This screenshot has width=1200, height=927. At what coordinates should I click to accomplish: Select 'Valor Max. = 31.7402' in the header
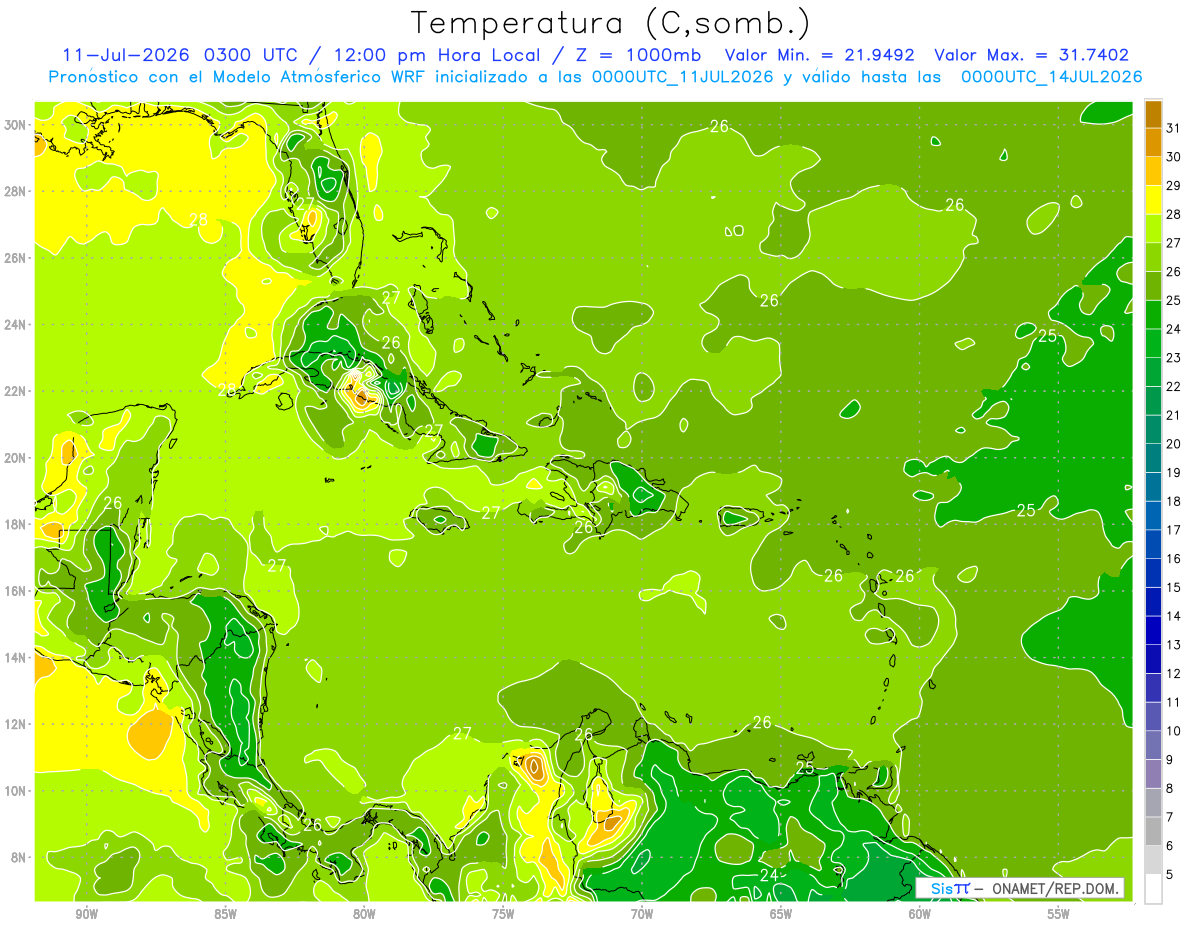[x=1032, y=55]
